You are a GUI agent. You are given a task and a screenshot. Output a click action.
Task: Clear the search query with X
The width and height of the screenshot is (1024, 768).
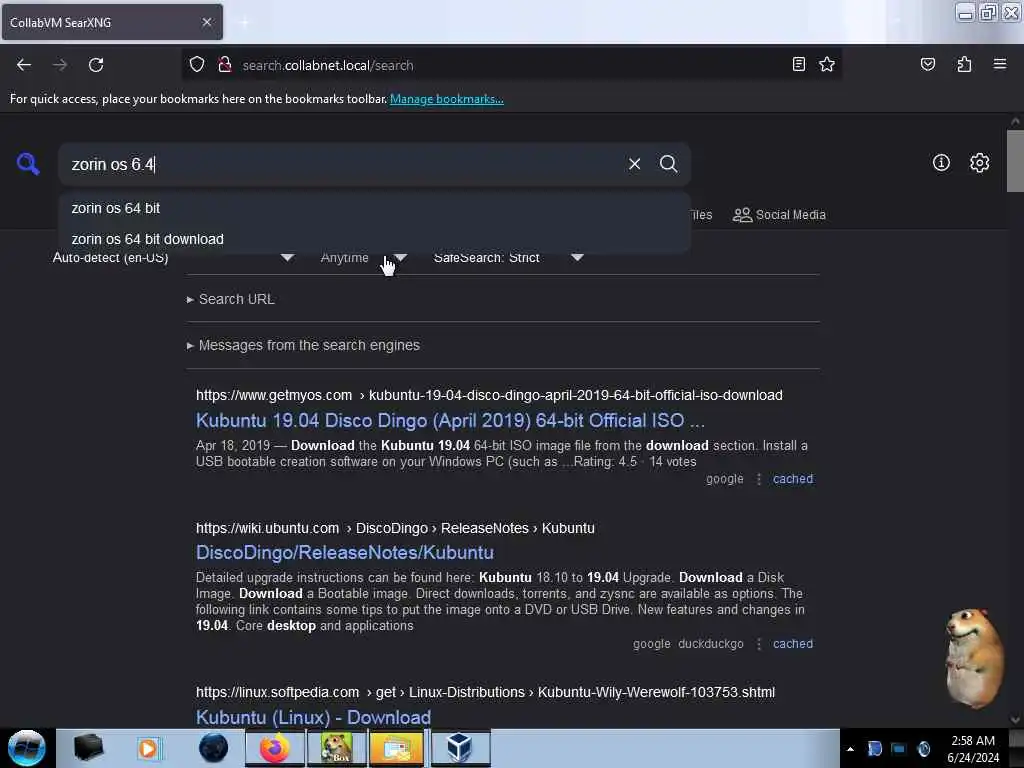(634, 164)
